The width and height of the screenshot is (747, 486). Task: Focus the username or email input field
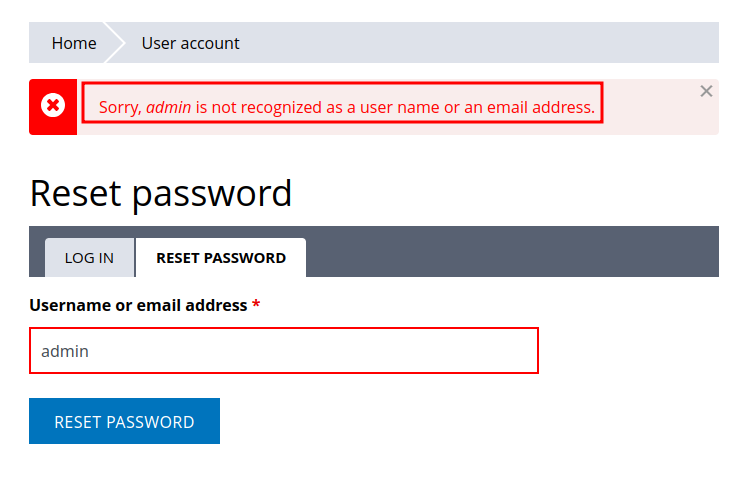pos(284,351)
